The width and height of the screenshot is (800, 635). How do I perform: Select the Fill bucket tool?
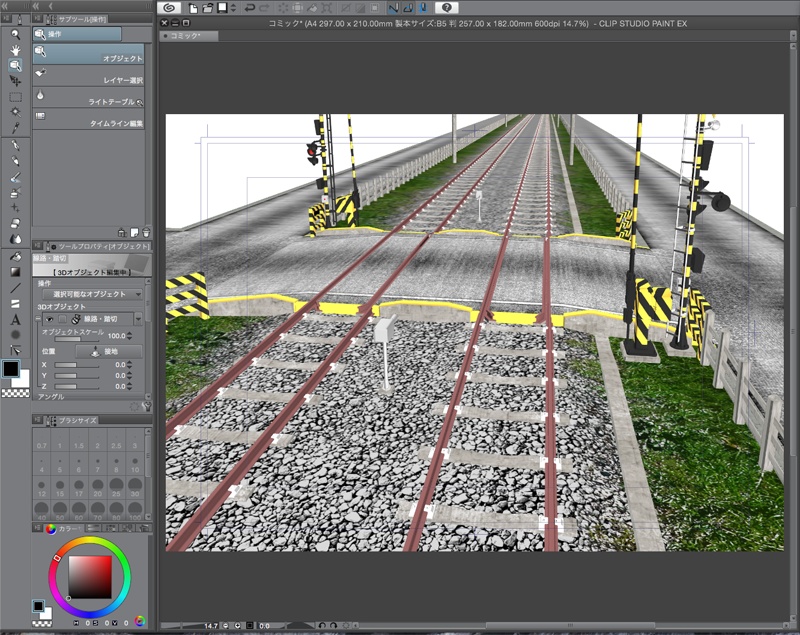pyautogui.click(x=15, y=257)
